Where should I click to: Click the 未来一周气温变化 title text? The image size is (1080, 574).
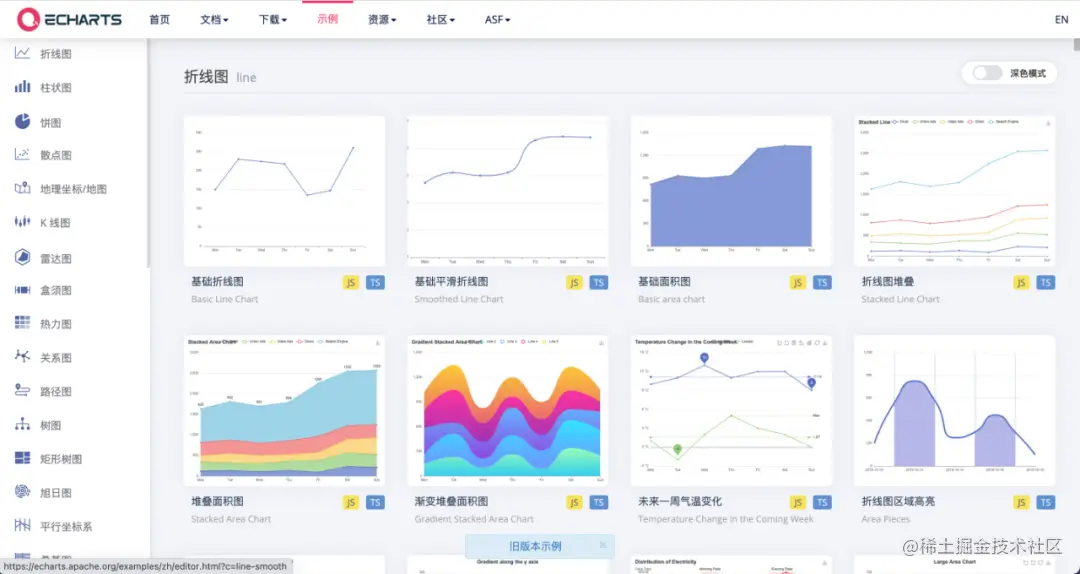pos(680,502)
